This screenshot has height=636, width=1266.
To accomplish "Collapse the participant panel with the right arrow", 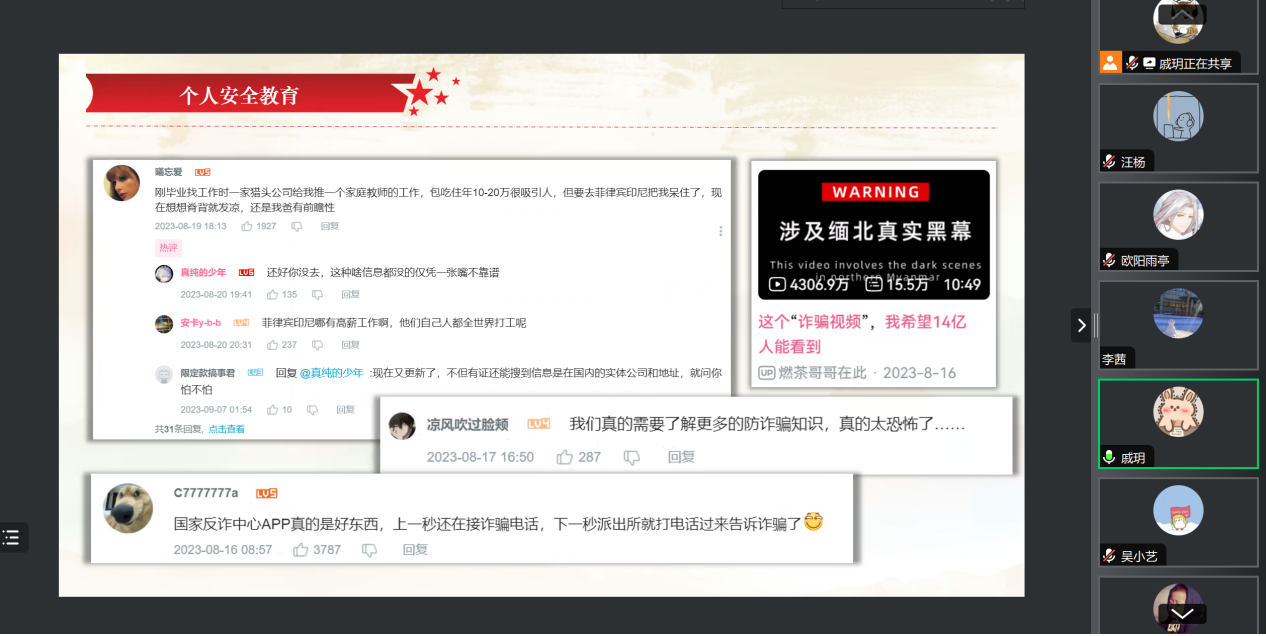I will pyautogui.click(x=1081, y=325).
